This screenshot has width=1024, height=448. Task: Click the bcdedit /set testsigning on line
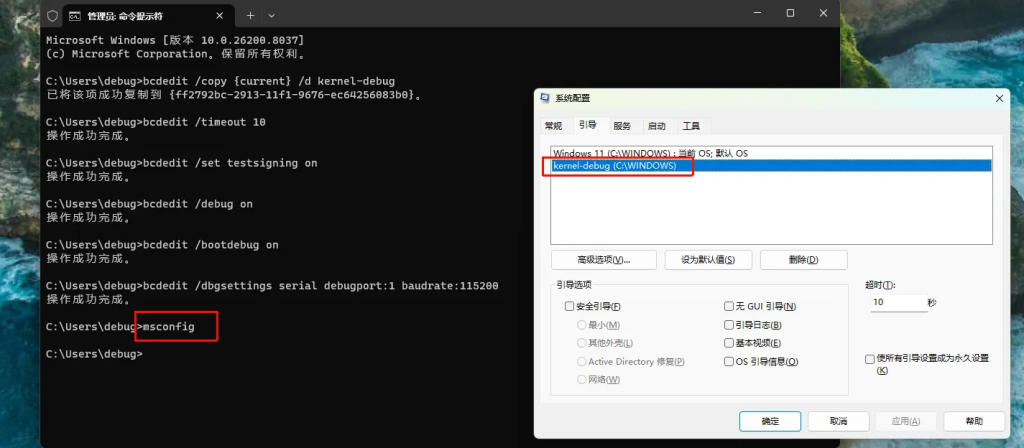(182, 163)
